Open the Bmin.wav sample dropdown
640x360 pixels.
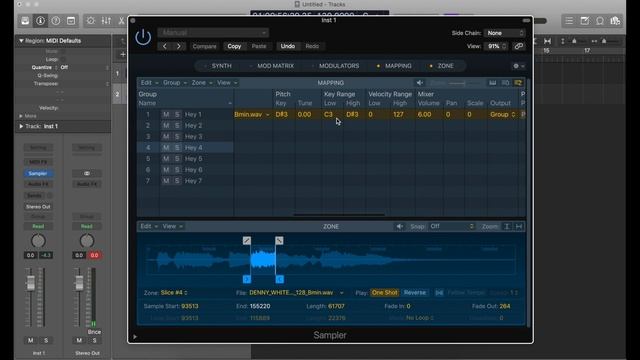point(252,115)
